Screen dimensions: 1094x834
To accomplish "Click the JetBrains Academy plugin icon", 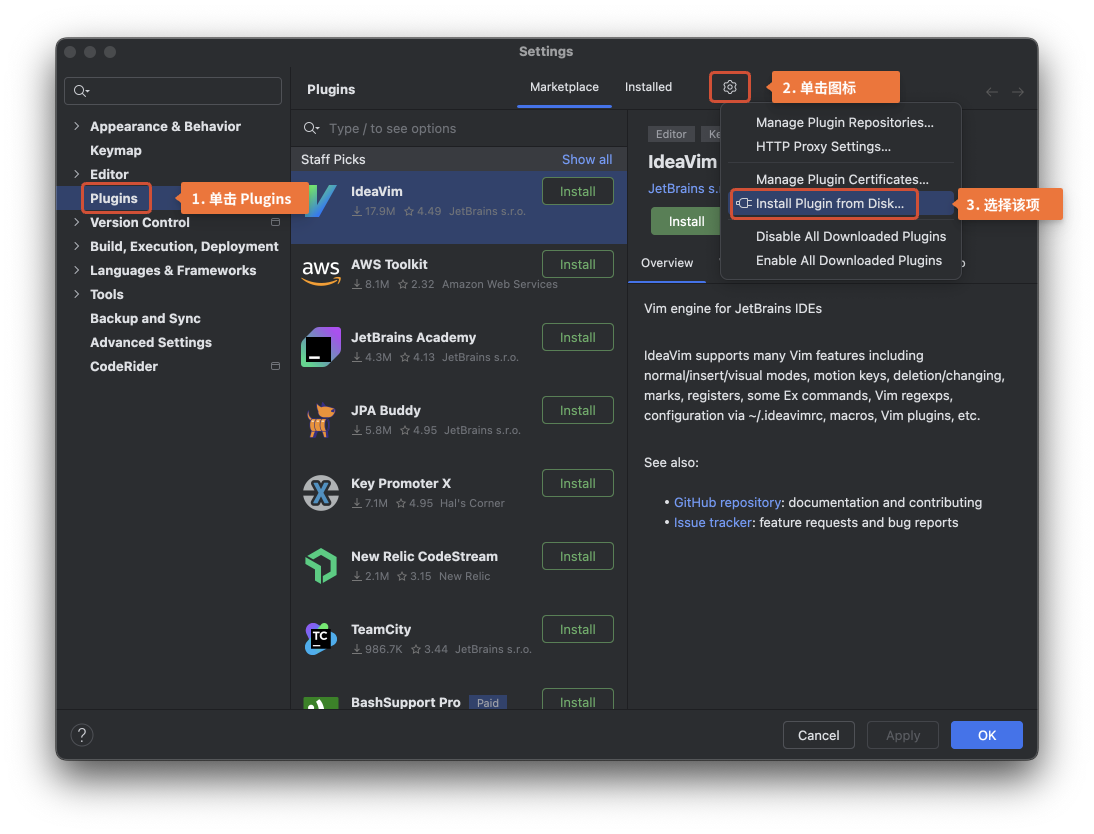I will pyautogui.click(x=321, y=347).
